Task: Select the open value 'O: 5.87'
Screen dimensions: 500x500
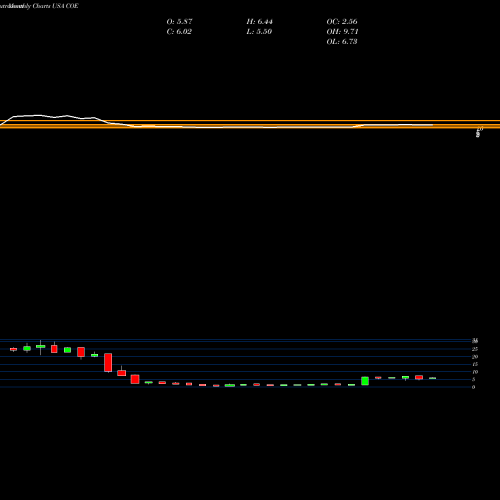Action: (x=179, y=21)
